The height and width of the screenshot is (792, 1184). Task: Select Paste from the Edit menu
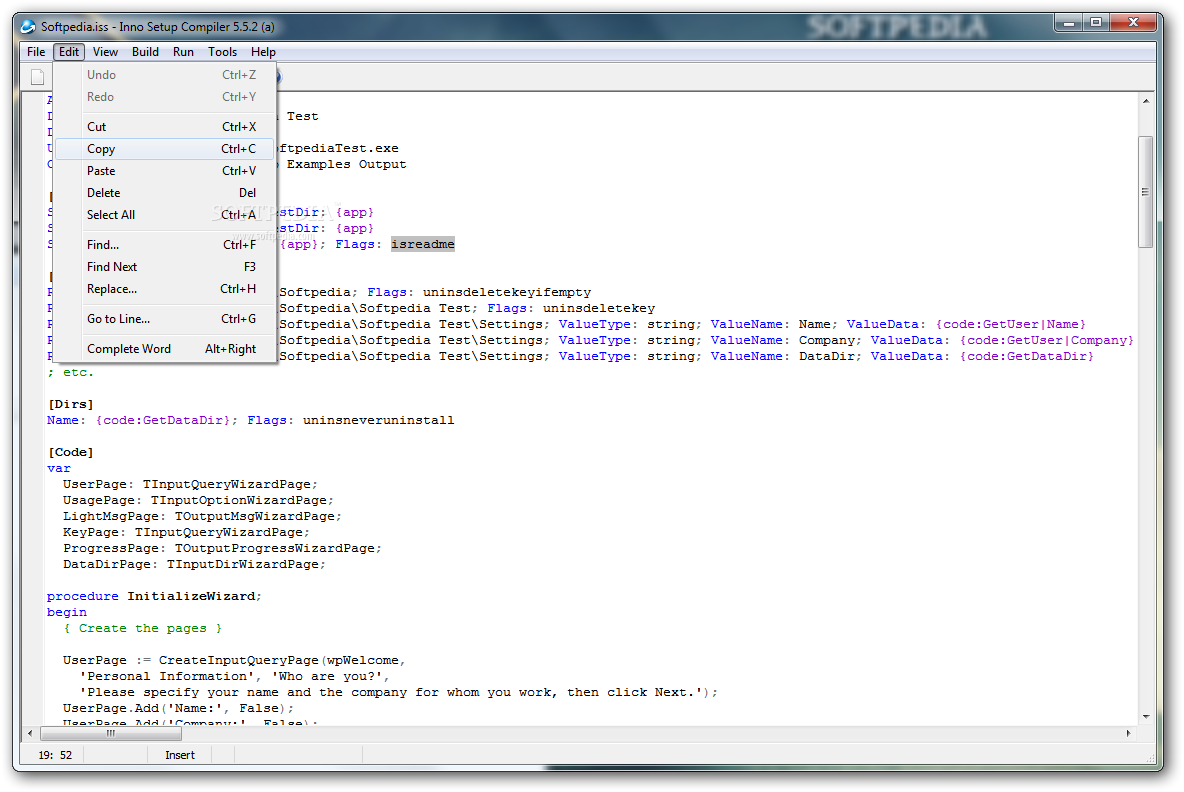tap(165, 171)
